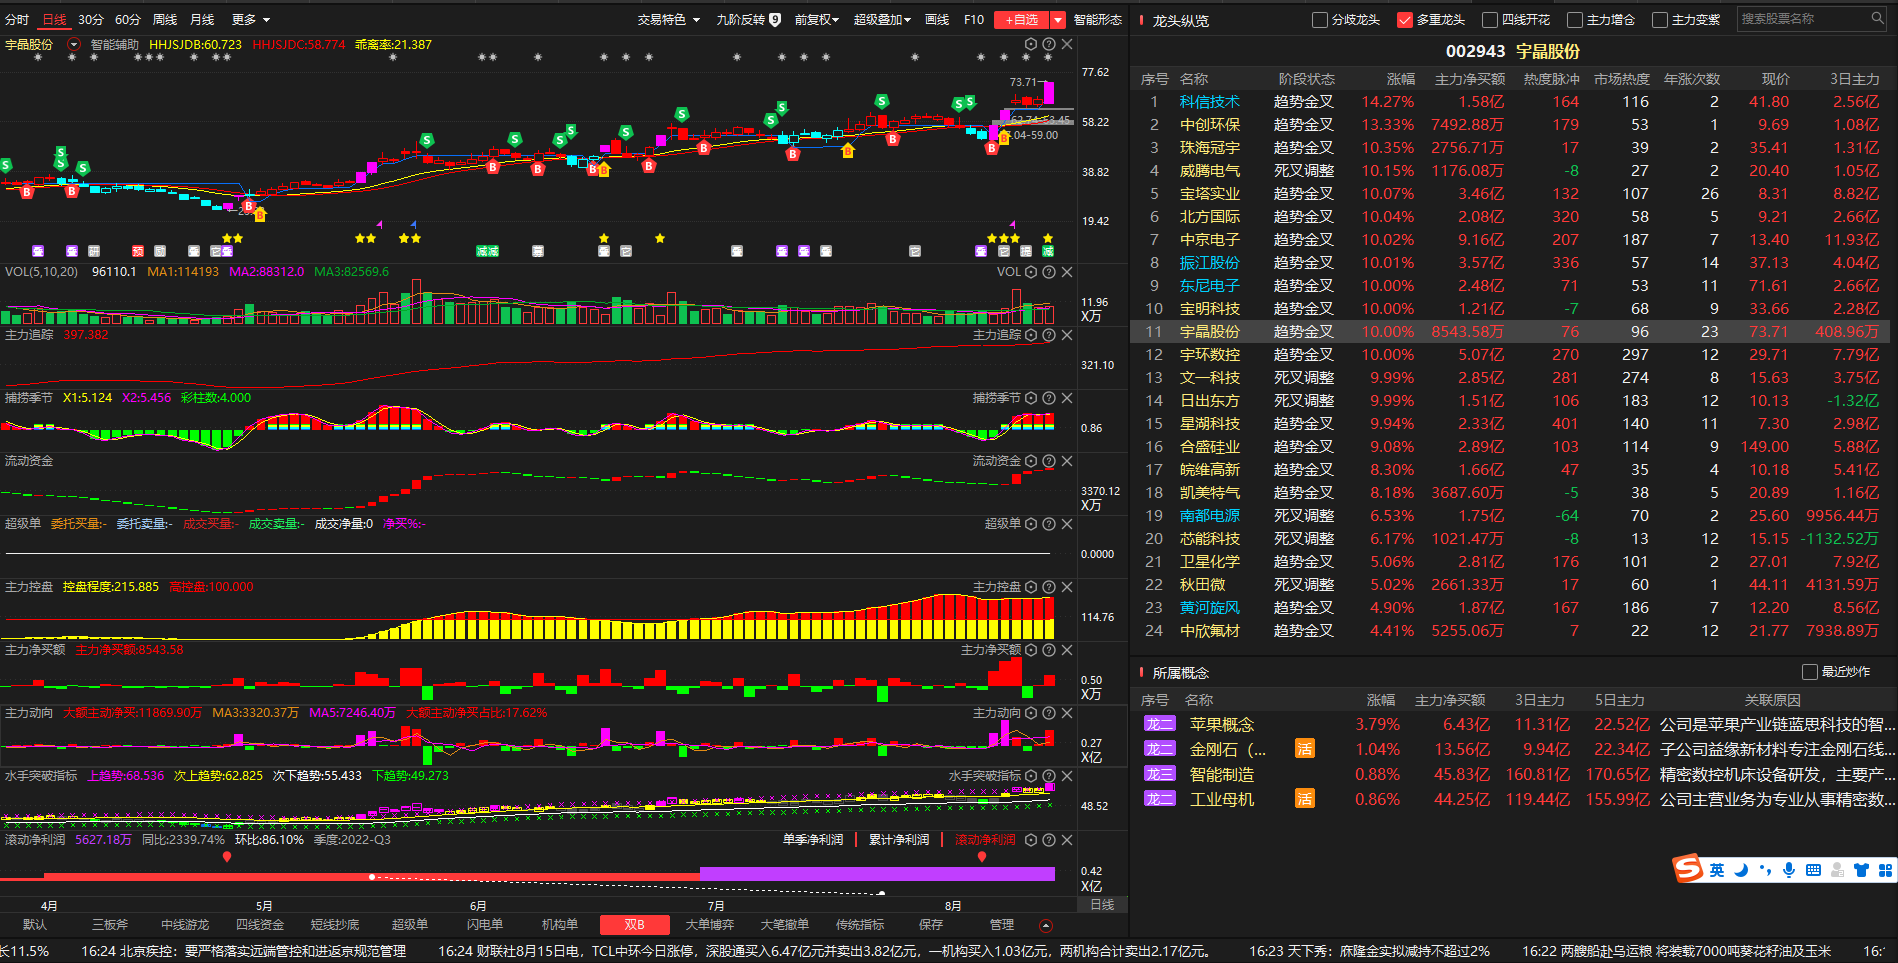The height and width of the screenshot is (963, 1898).
Task: Expand circle arrow next to 宇晶股份 label
Action: [x=74, y=44]
